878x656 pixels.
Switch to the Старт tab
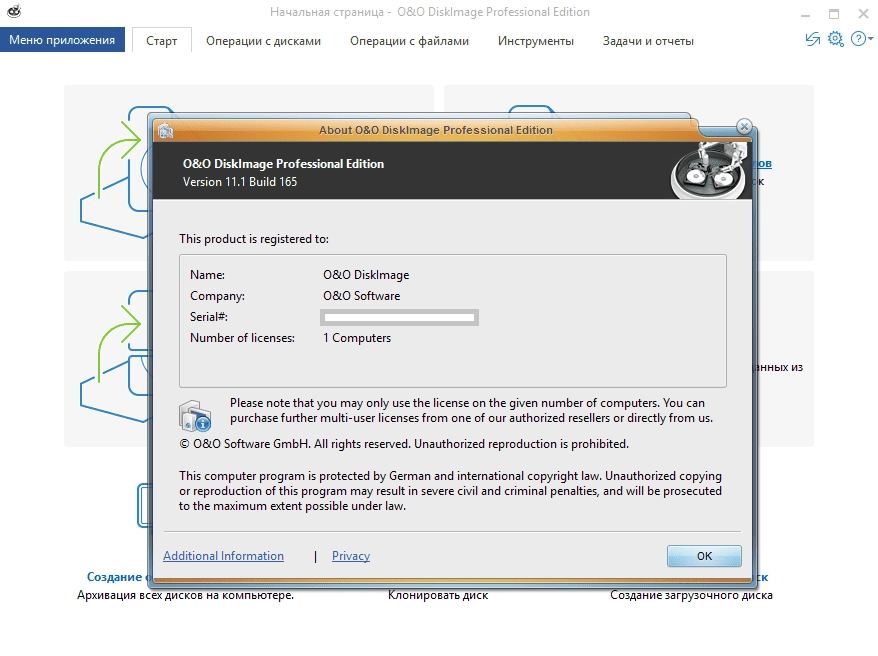coord(162,41)
